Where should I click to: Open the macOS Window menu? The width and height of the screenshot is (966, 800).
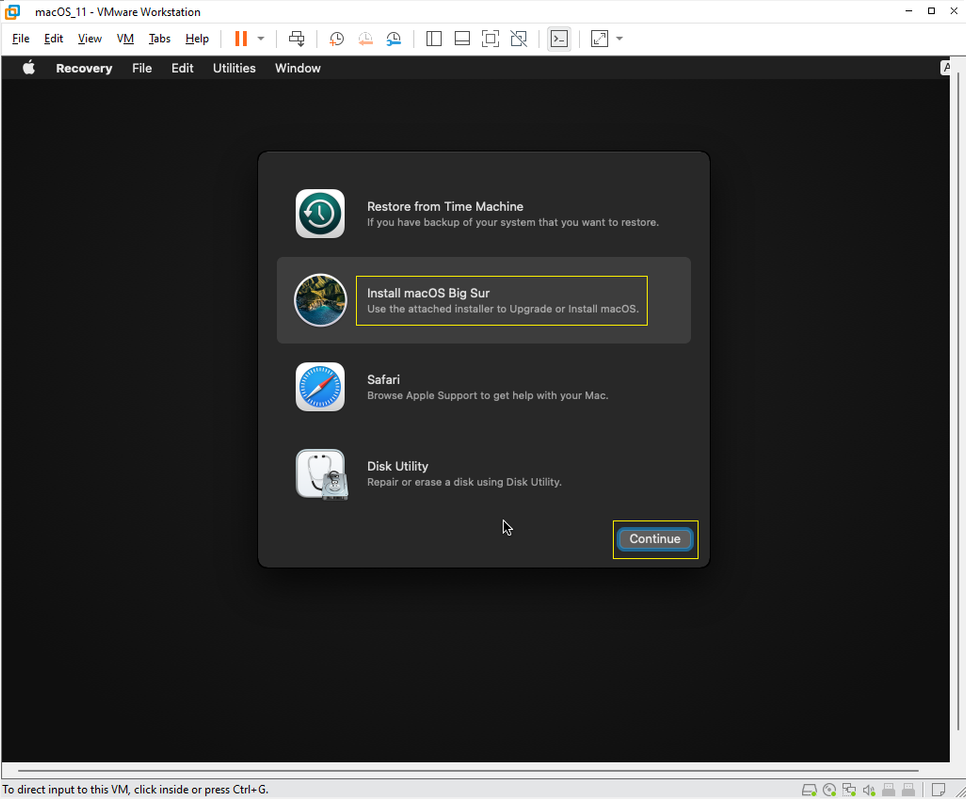click(298, 68)
